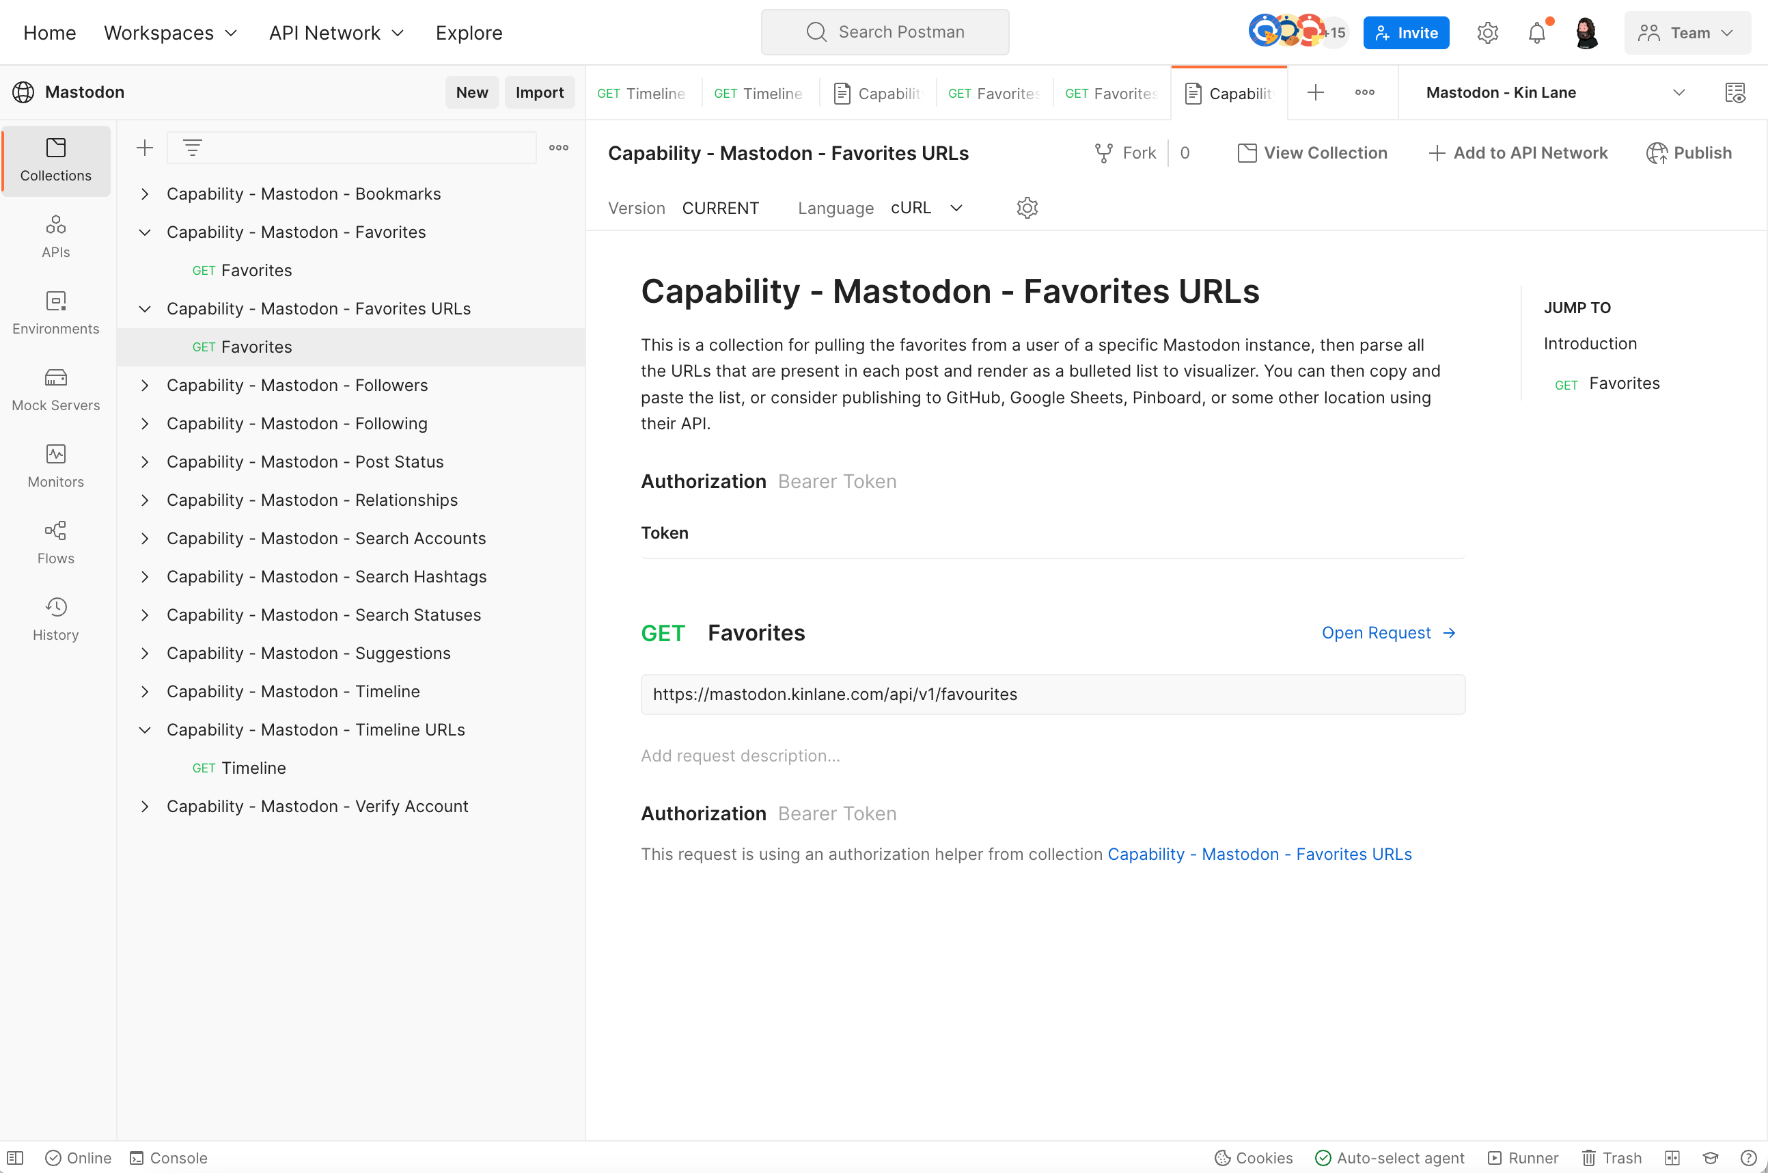Click the team members avatars group
This screenshot has width=1768, height=1173.
point(1298,32)
